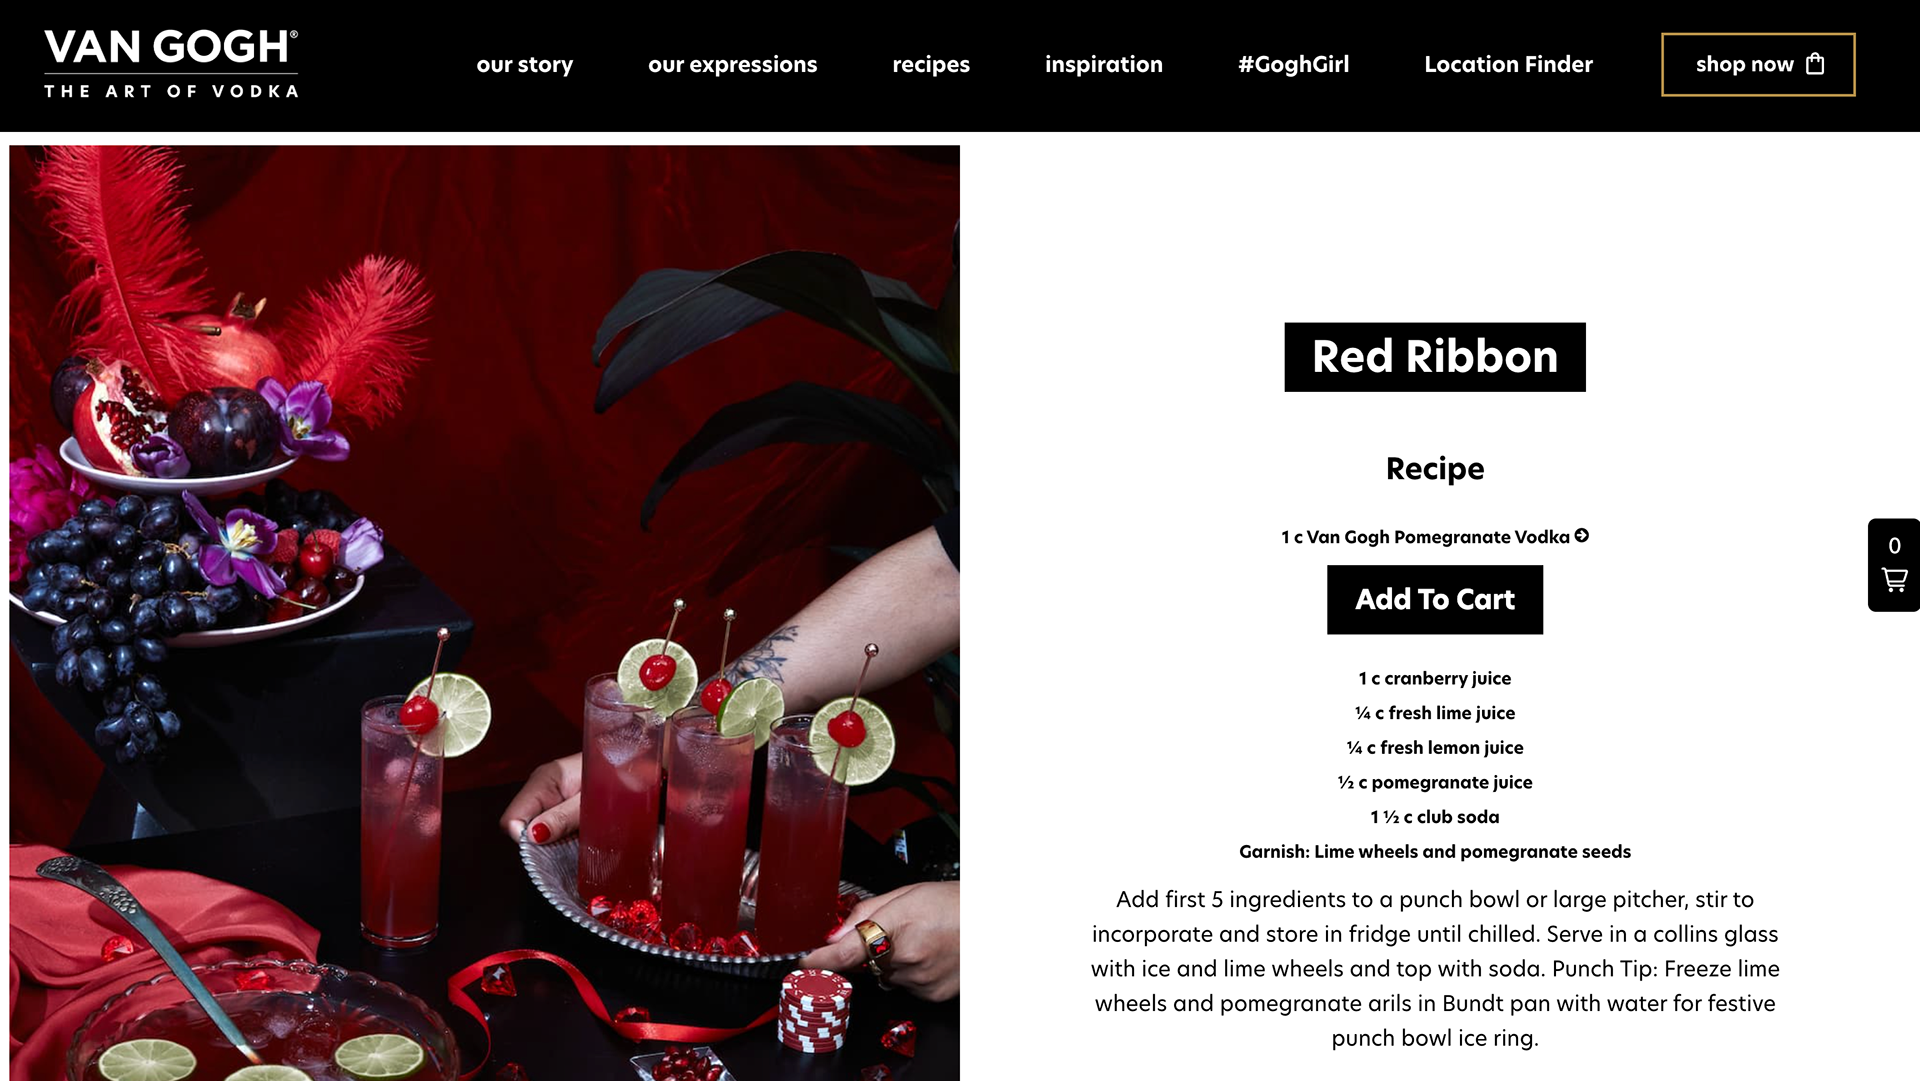The width and height of the screenshot is (1920, 1081).
Task: Click the shop now button
Action: pyautogui.click(x=1758, y=65)
